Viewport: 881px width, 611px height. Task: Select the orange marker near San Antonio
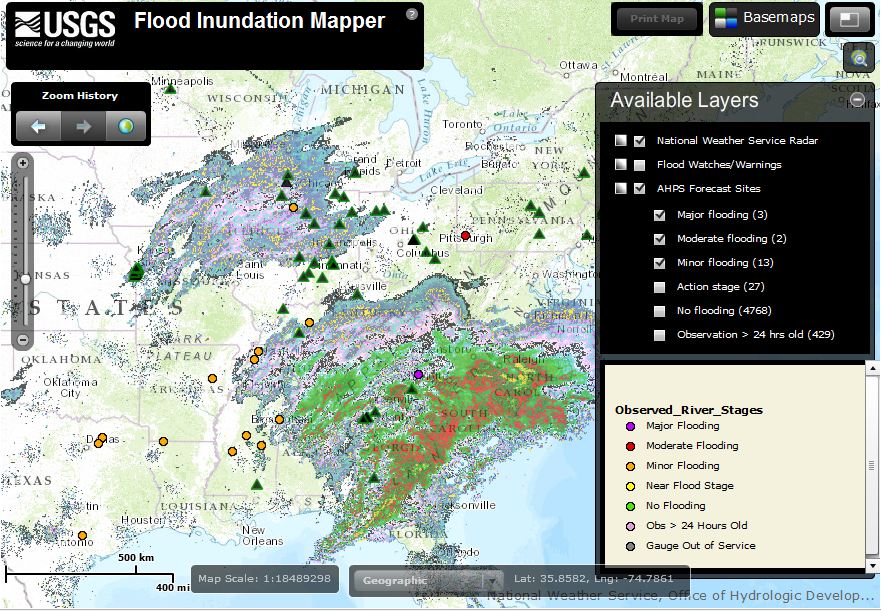82,535
